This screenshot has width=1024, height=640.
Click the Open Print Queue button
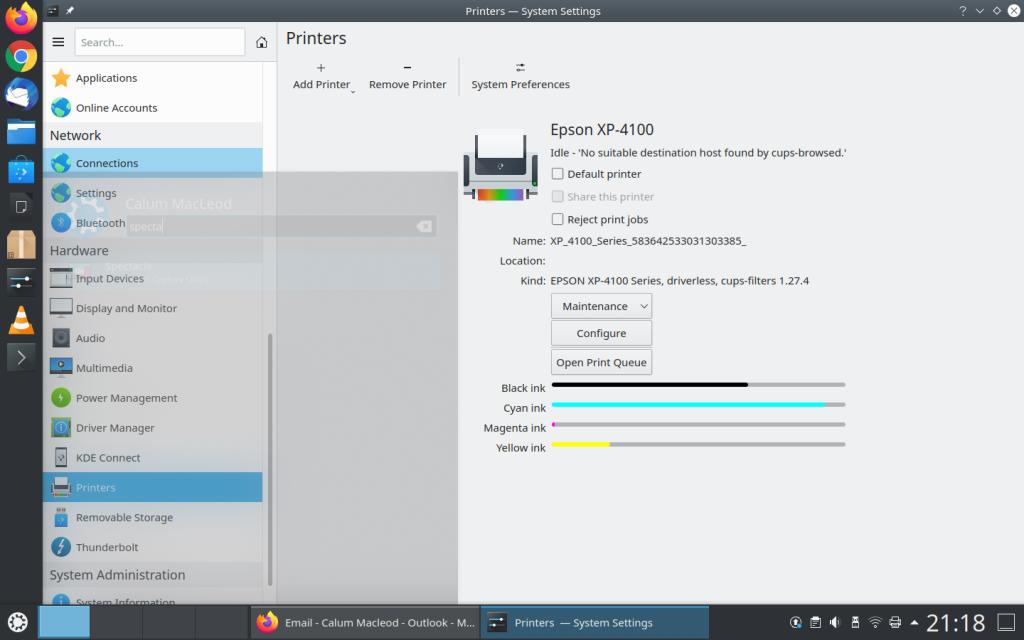[601, 362]
